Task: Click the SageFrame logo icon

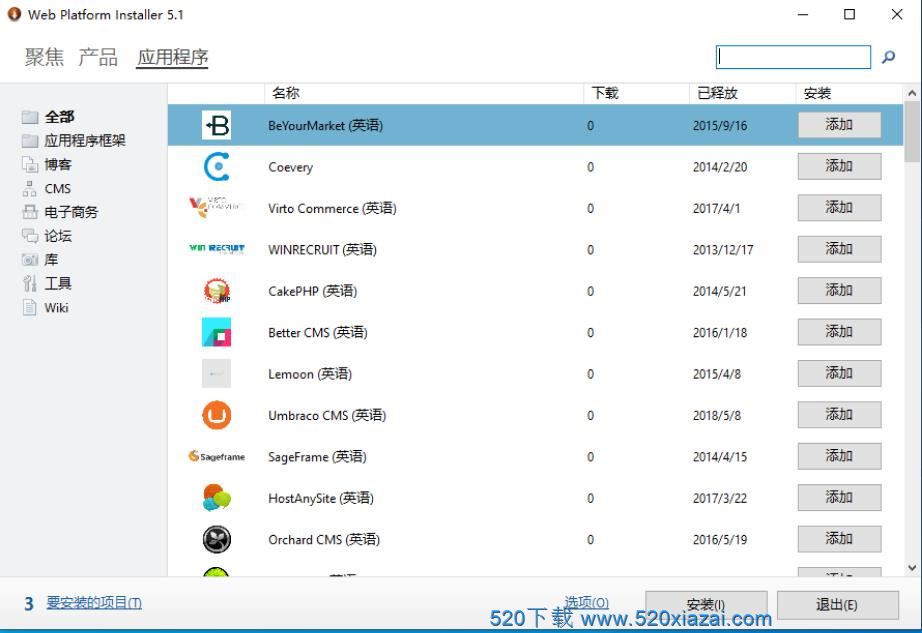Action: (216, 456)
